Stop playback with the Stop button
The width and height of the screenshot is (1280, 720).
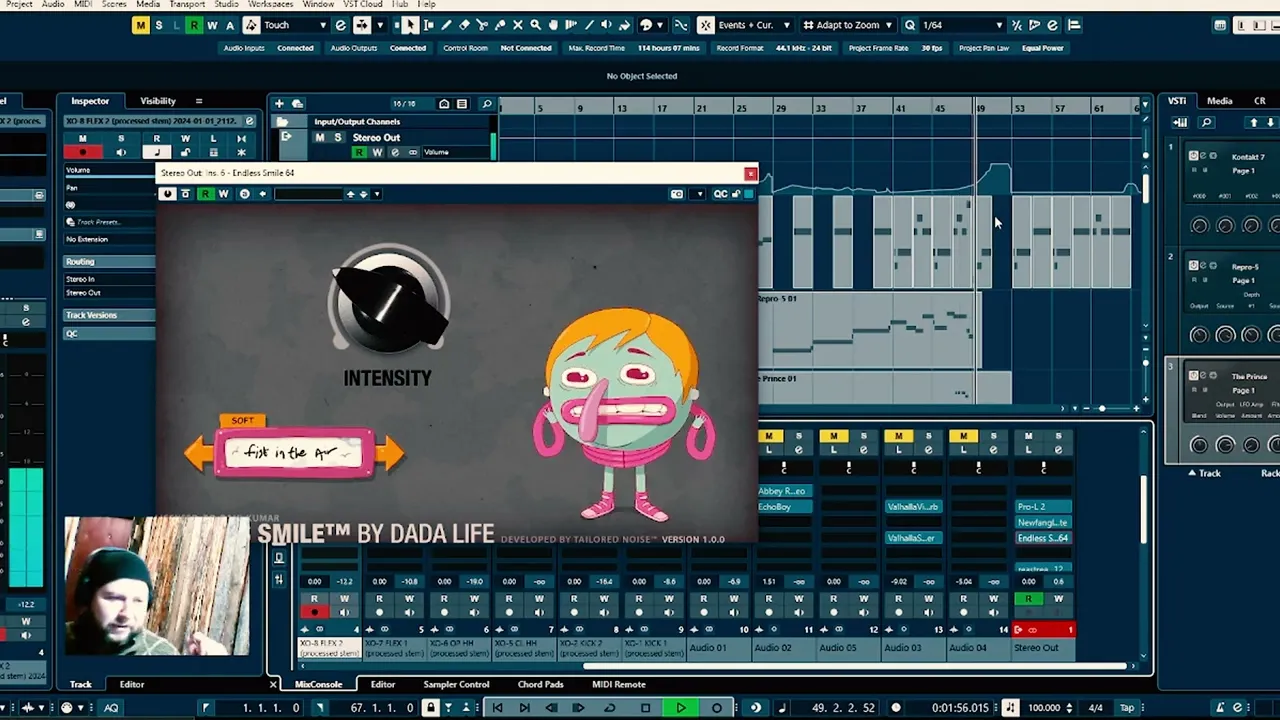coord(646,708)
